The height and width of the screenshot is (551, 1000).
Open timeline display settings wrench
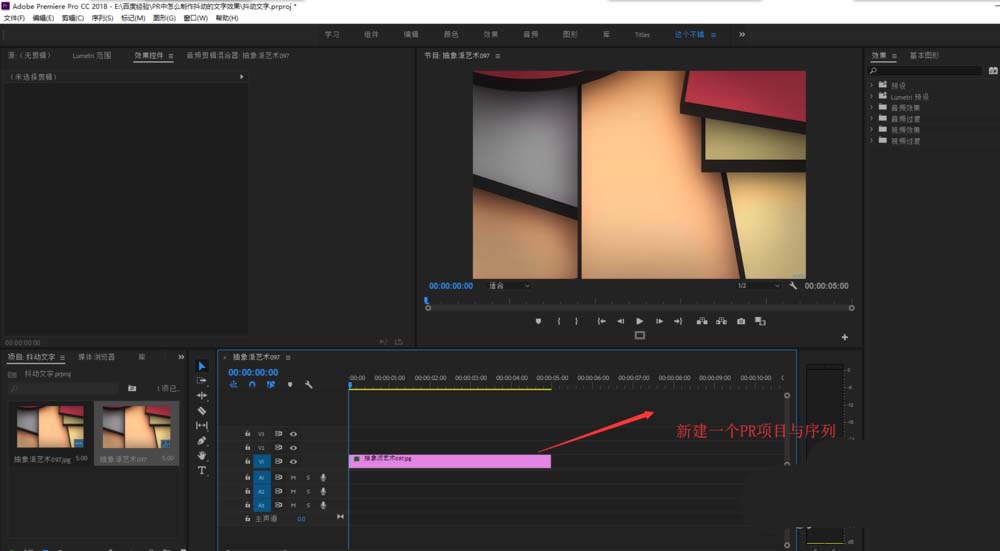[x=309, y=384]
